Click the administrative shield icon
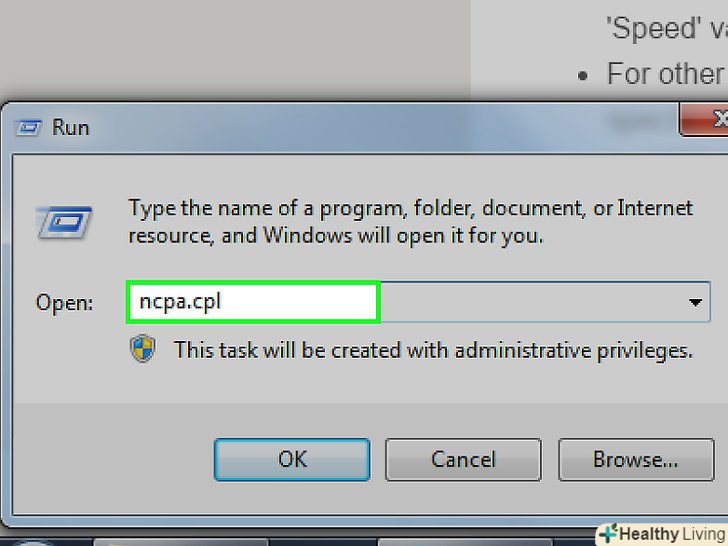The height and width of the screenshot is (546, 728). (143, 349)
